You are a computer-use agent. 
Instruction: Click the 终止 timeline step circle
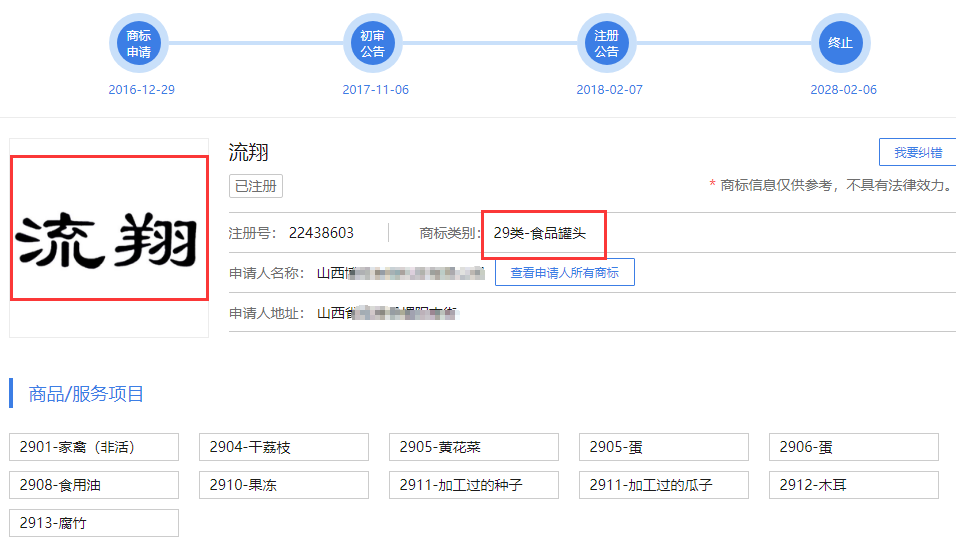click(x=840, y=43)
